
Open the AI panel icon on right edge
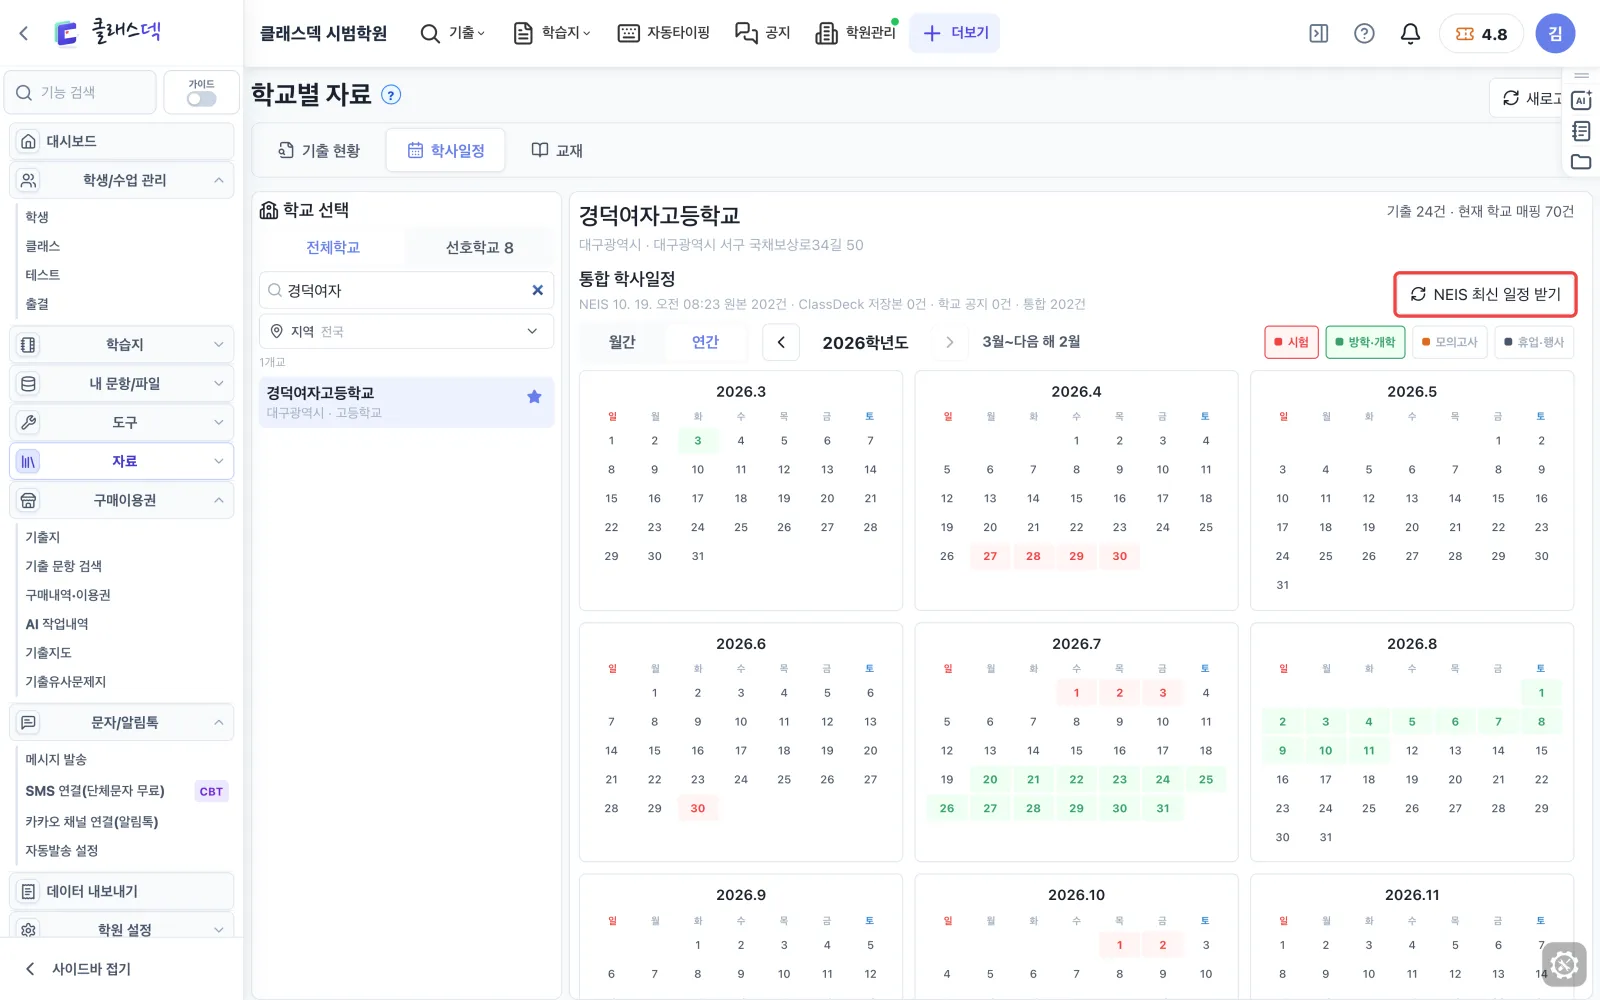click(1581, 100)
